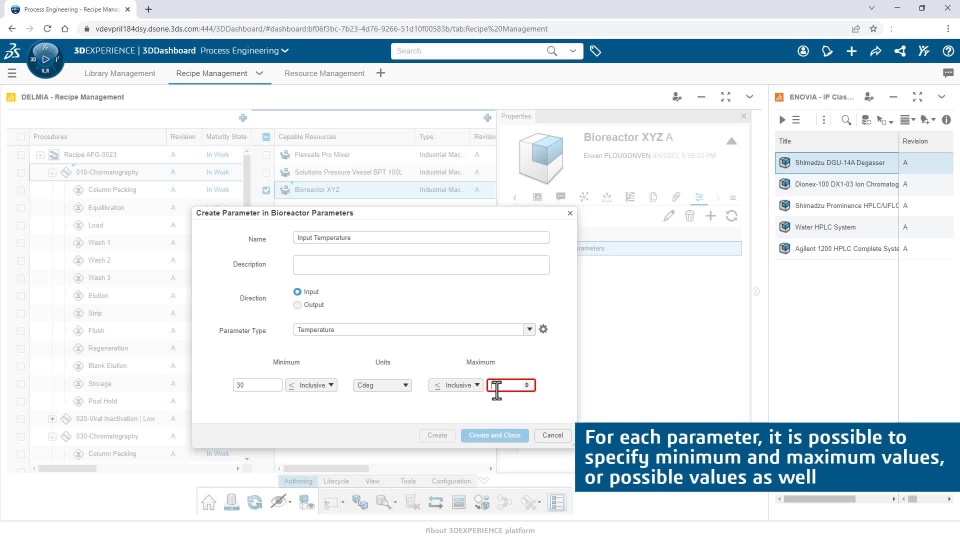The width and height of the screenshot is (960, 540).
Task: Click the Cancel button
Action: 552,435
